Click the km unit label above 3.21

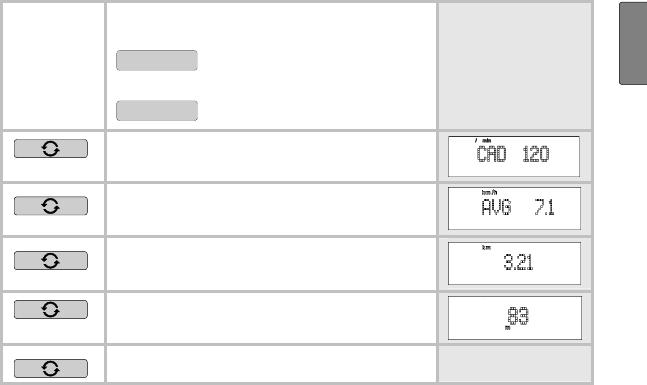click(x=486, y=248)
